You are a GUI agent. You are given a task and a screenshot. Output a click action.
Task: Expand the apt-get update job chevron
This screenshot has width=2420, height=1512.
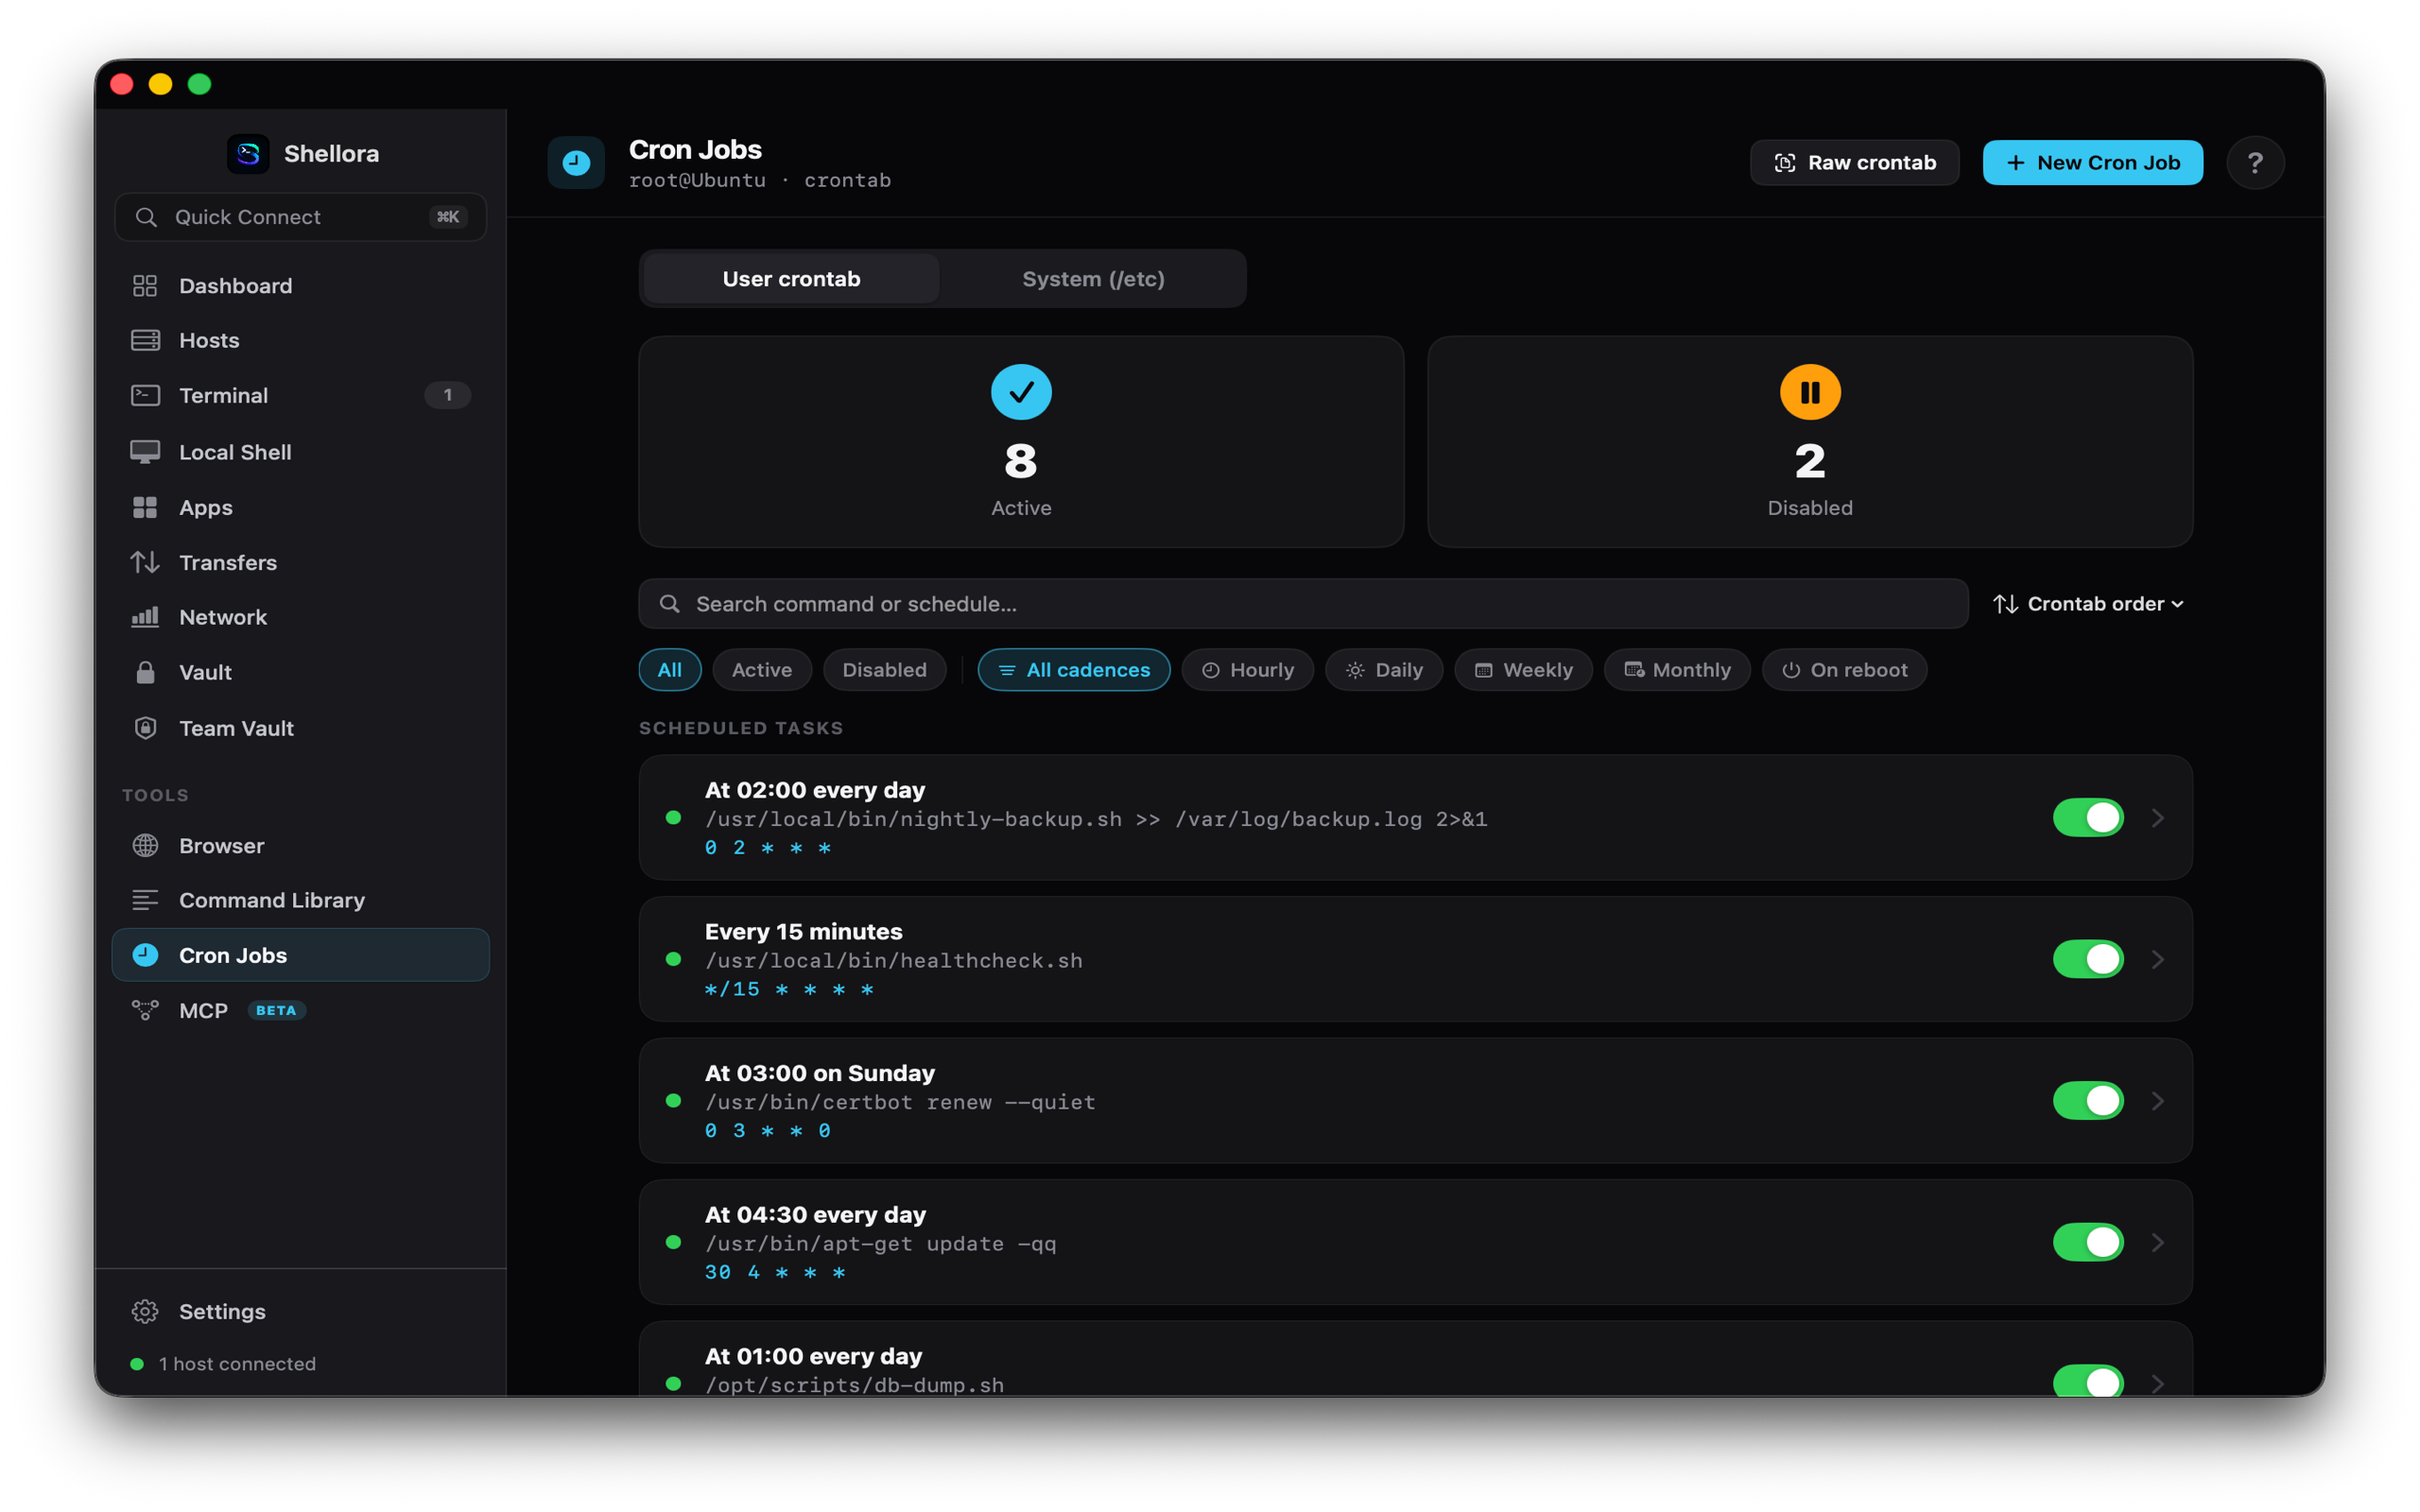pyautogui.click(x=2158, y=1242)
